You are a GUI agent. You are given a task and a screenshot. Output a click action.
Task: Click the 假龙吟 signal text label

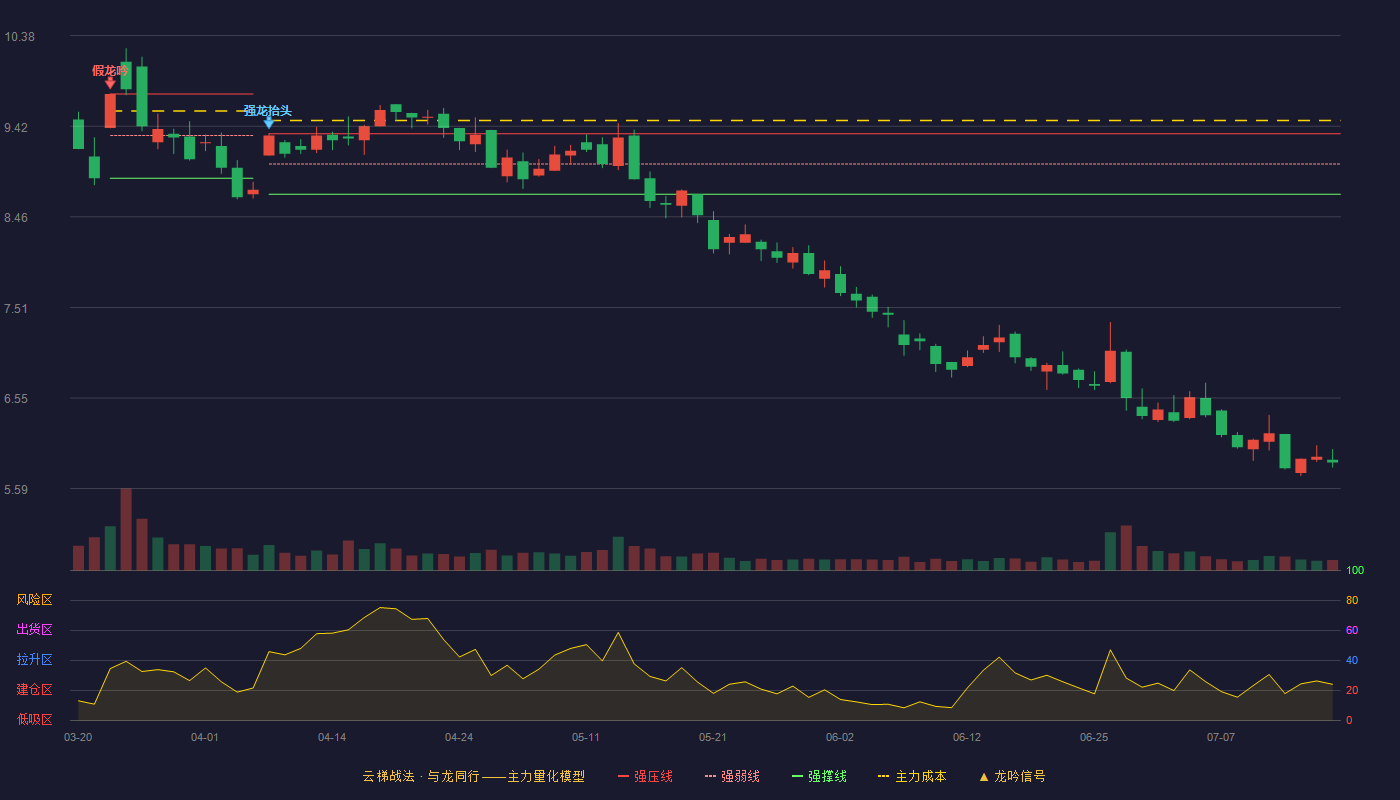[110, 70]
